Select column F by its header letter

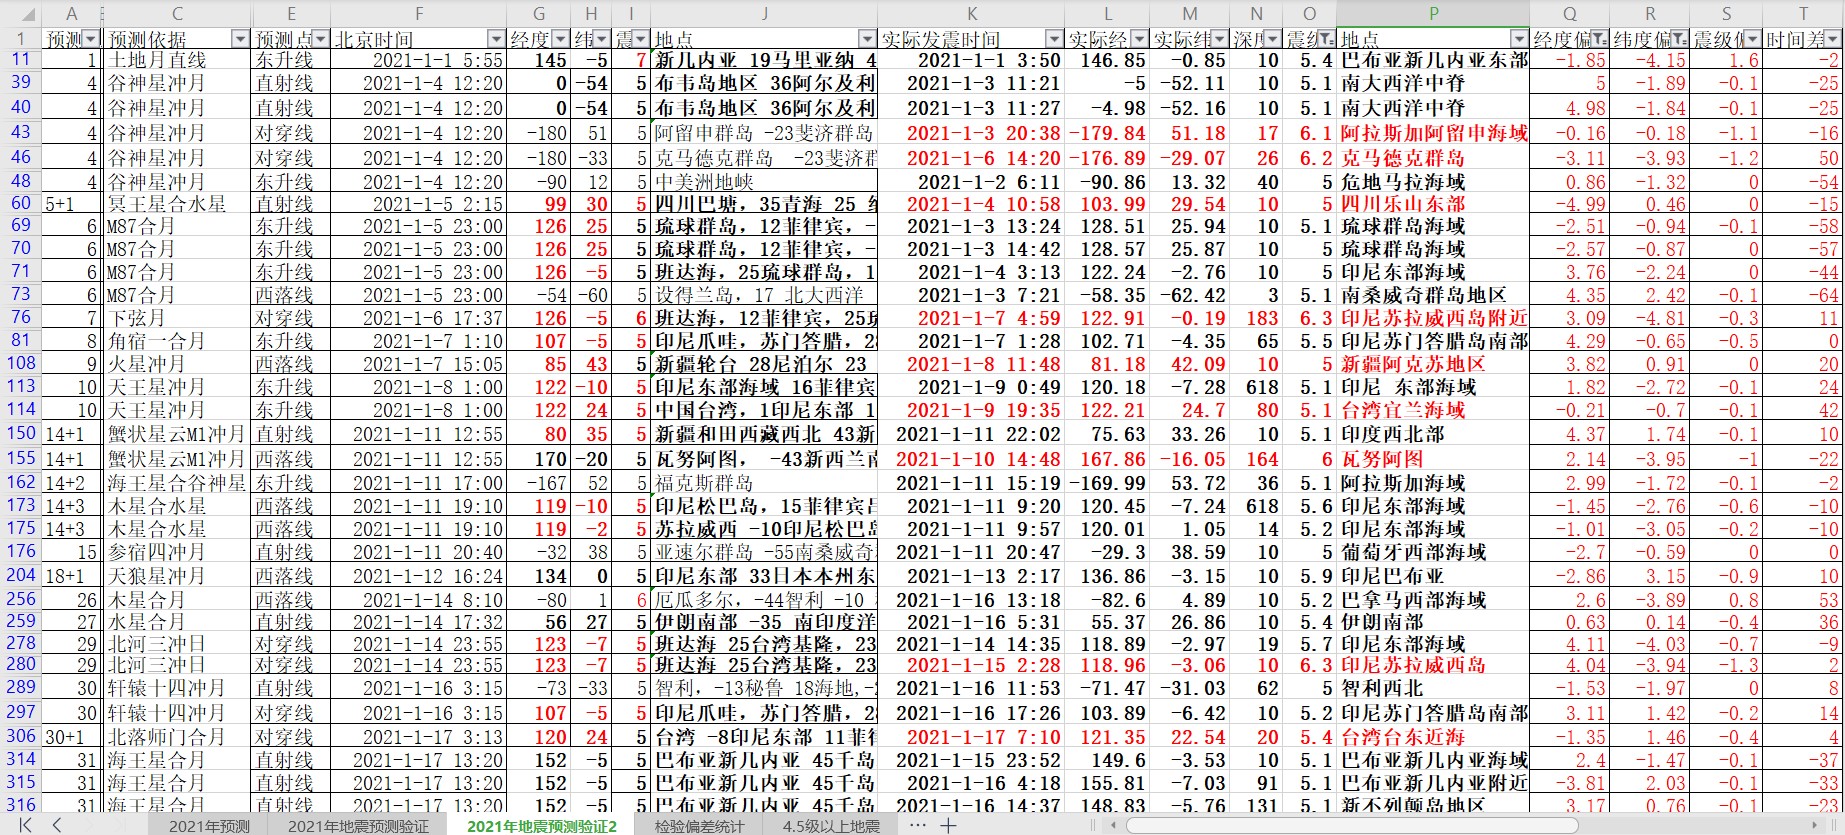tap(419, 14)
